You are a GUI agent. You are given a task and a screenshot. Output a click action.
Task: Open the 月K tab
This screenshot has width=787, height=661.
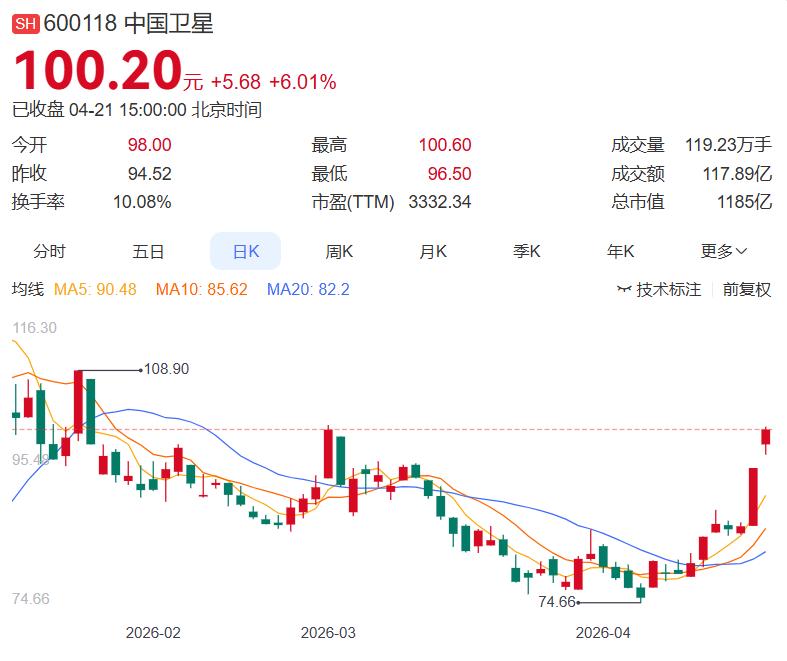click(433, 251)
